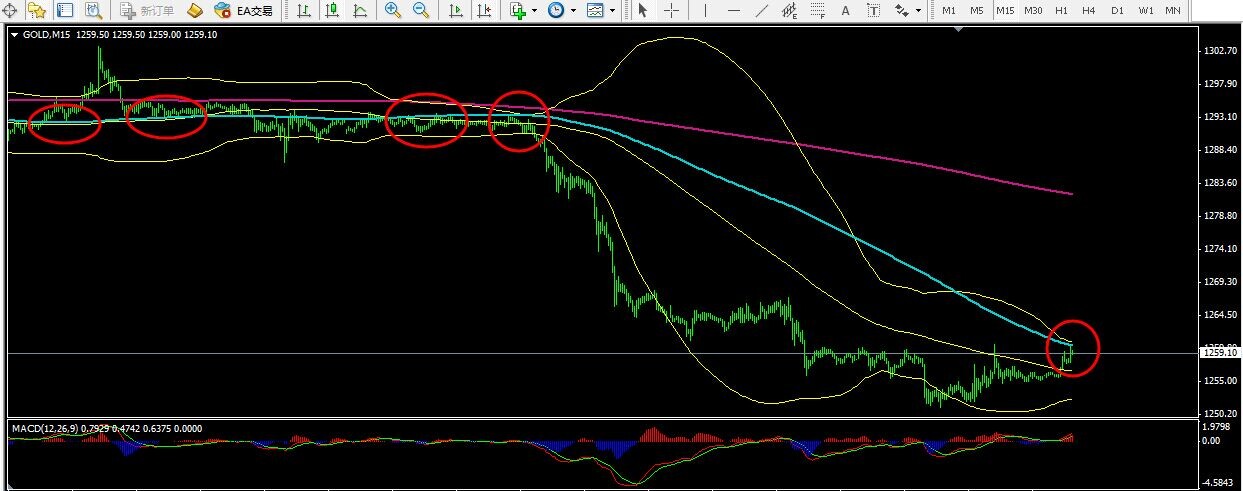Select the M15 timeframe button

pyautogui.click(x=1005, y=11)
